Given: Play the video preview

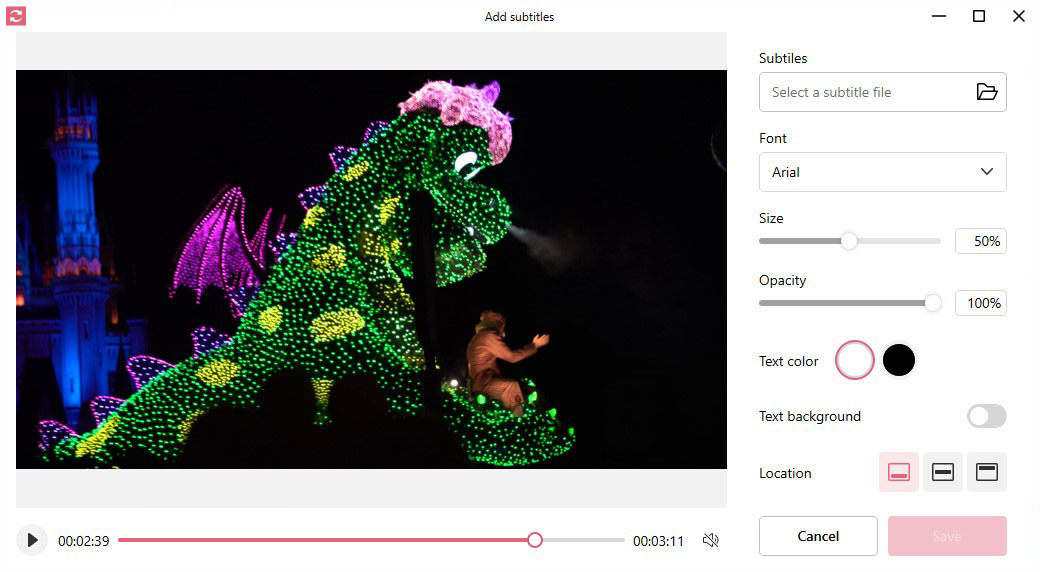Looking at the screenshot, I should 32,540.
